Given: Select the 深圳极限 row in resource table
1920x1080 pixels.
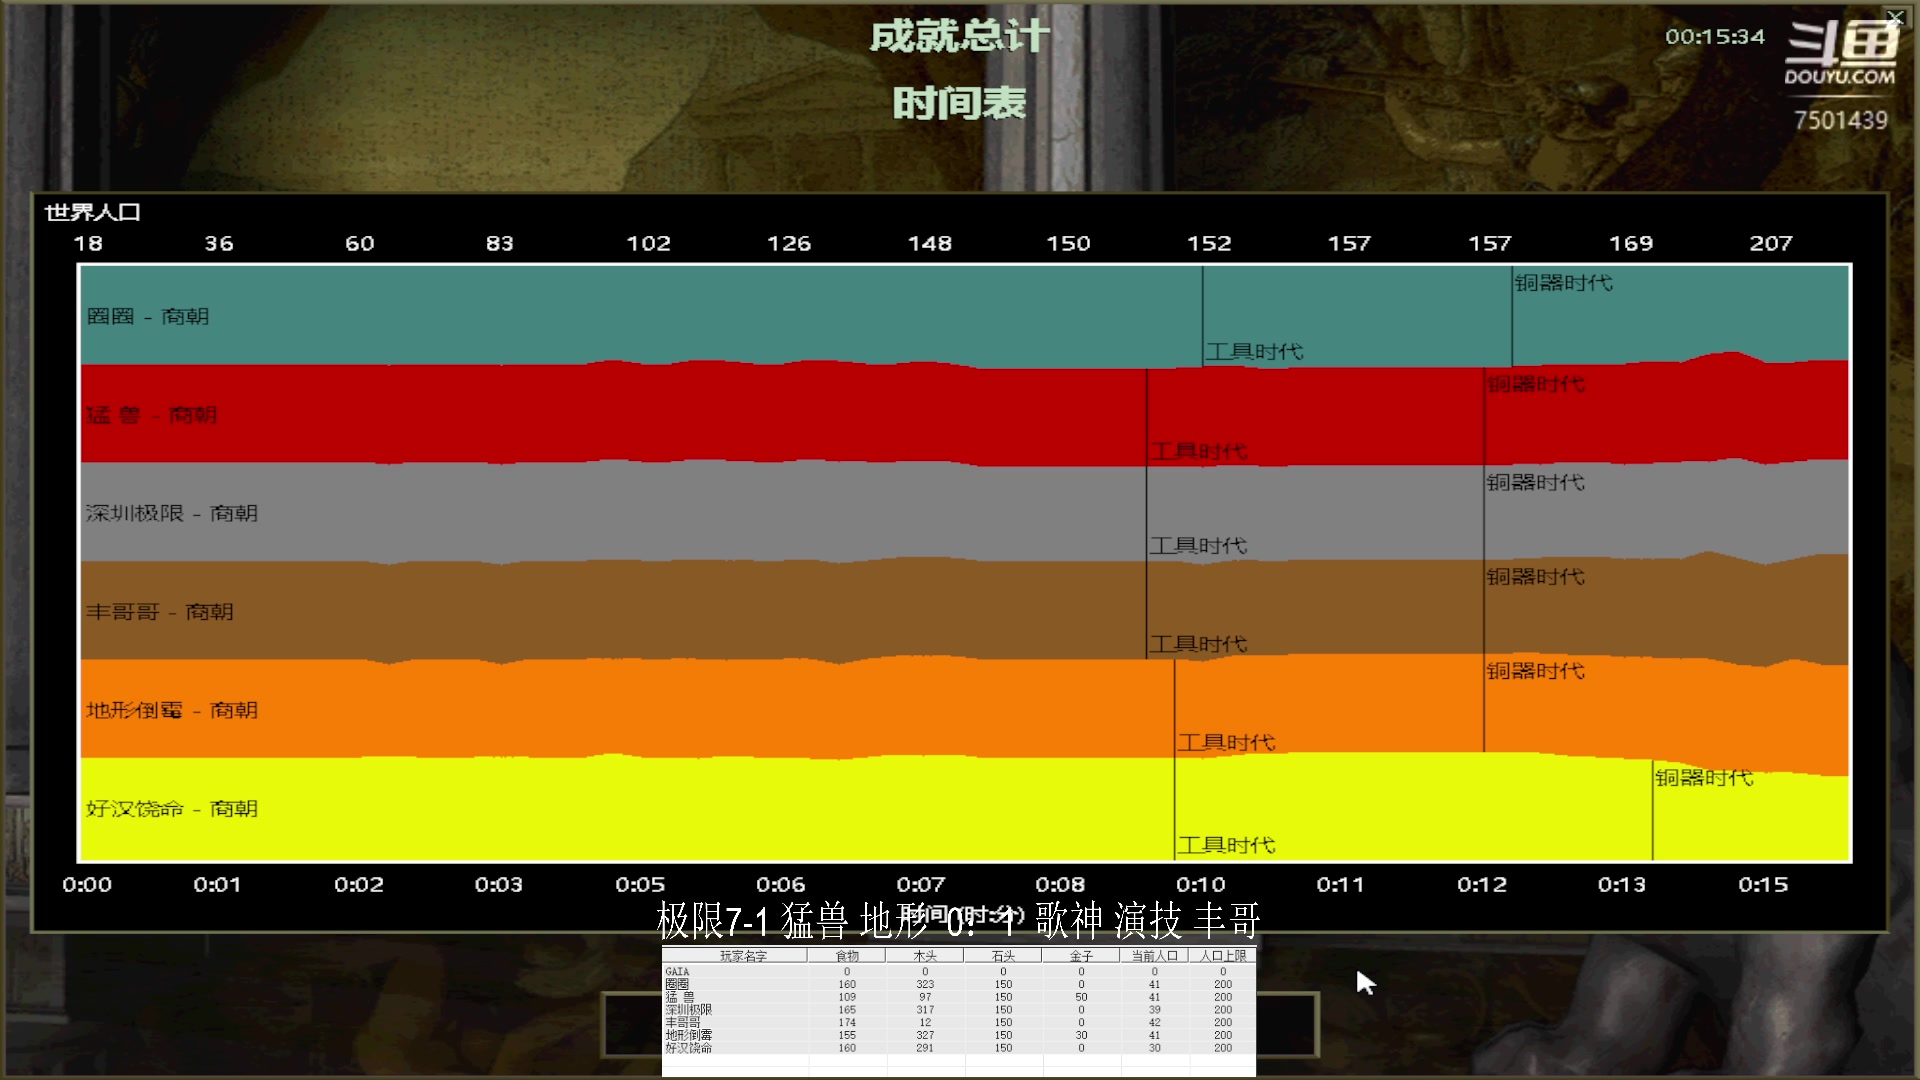Looking at the screenshot, I should click(x=959, y=1010).
